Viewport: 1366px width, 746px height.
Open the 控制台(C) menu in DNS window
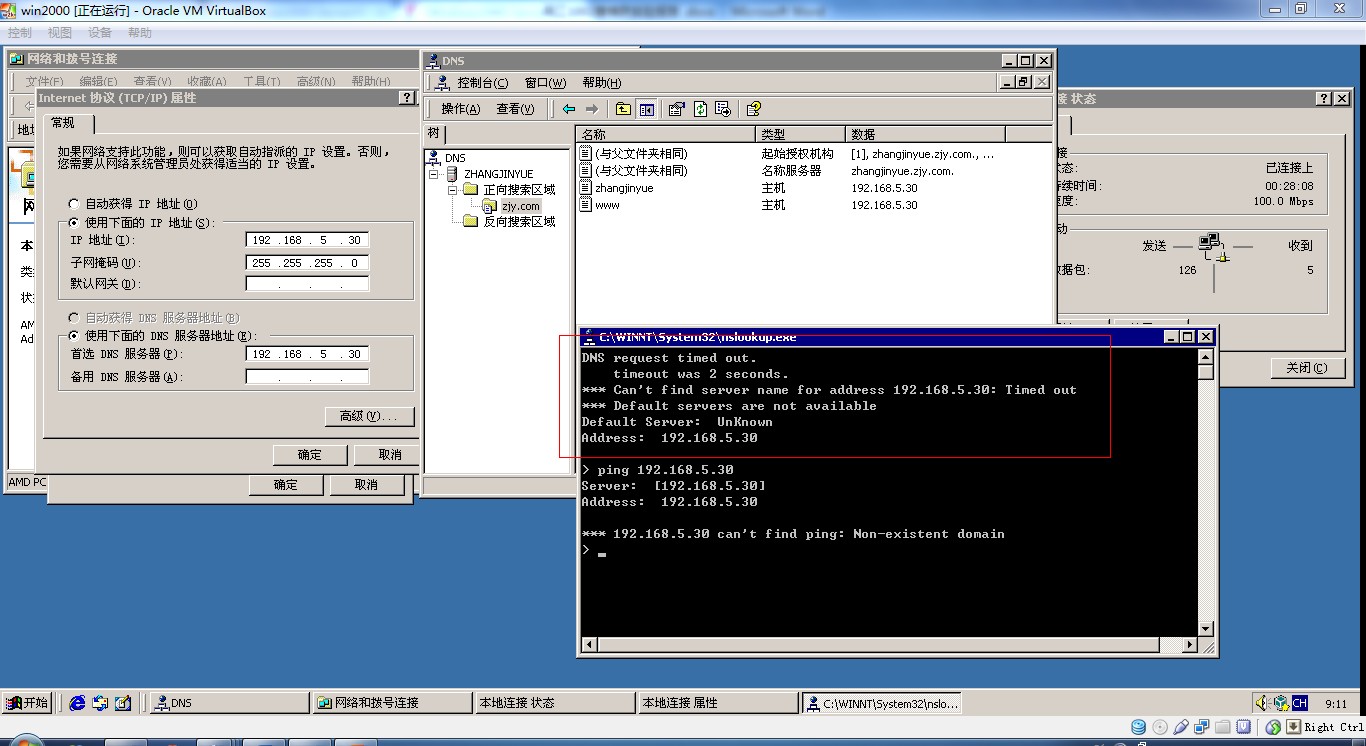(x=482, y=83)
